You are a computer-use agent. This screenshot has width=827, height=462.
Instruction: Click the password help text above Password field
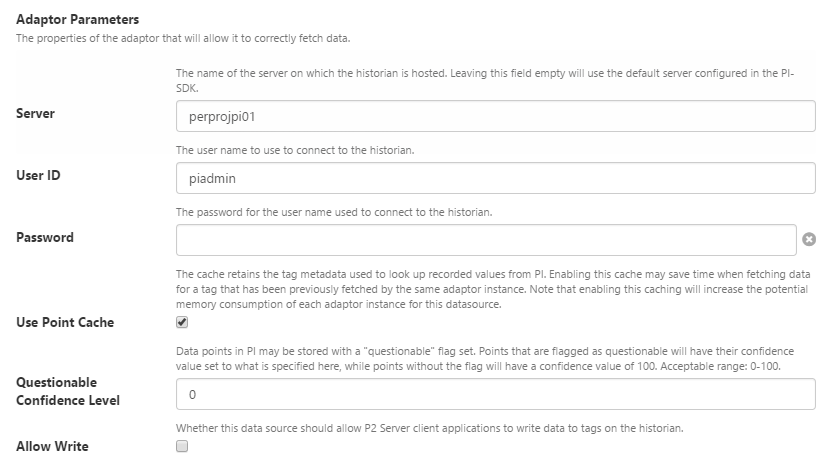(x=334, y=212)
